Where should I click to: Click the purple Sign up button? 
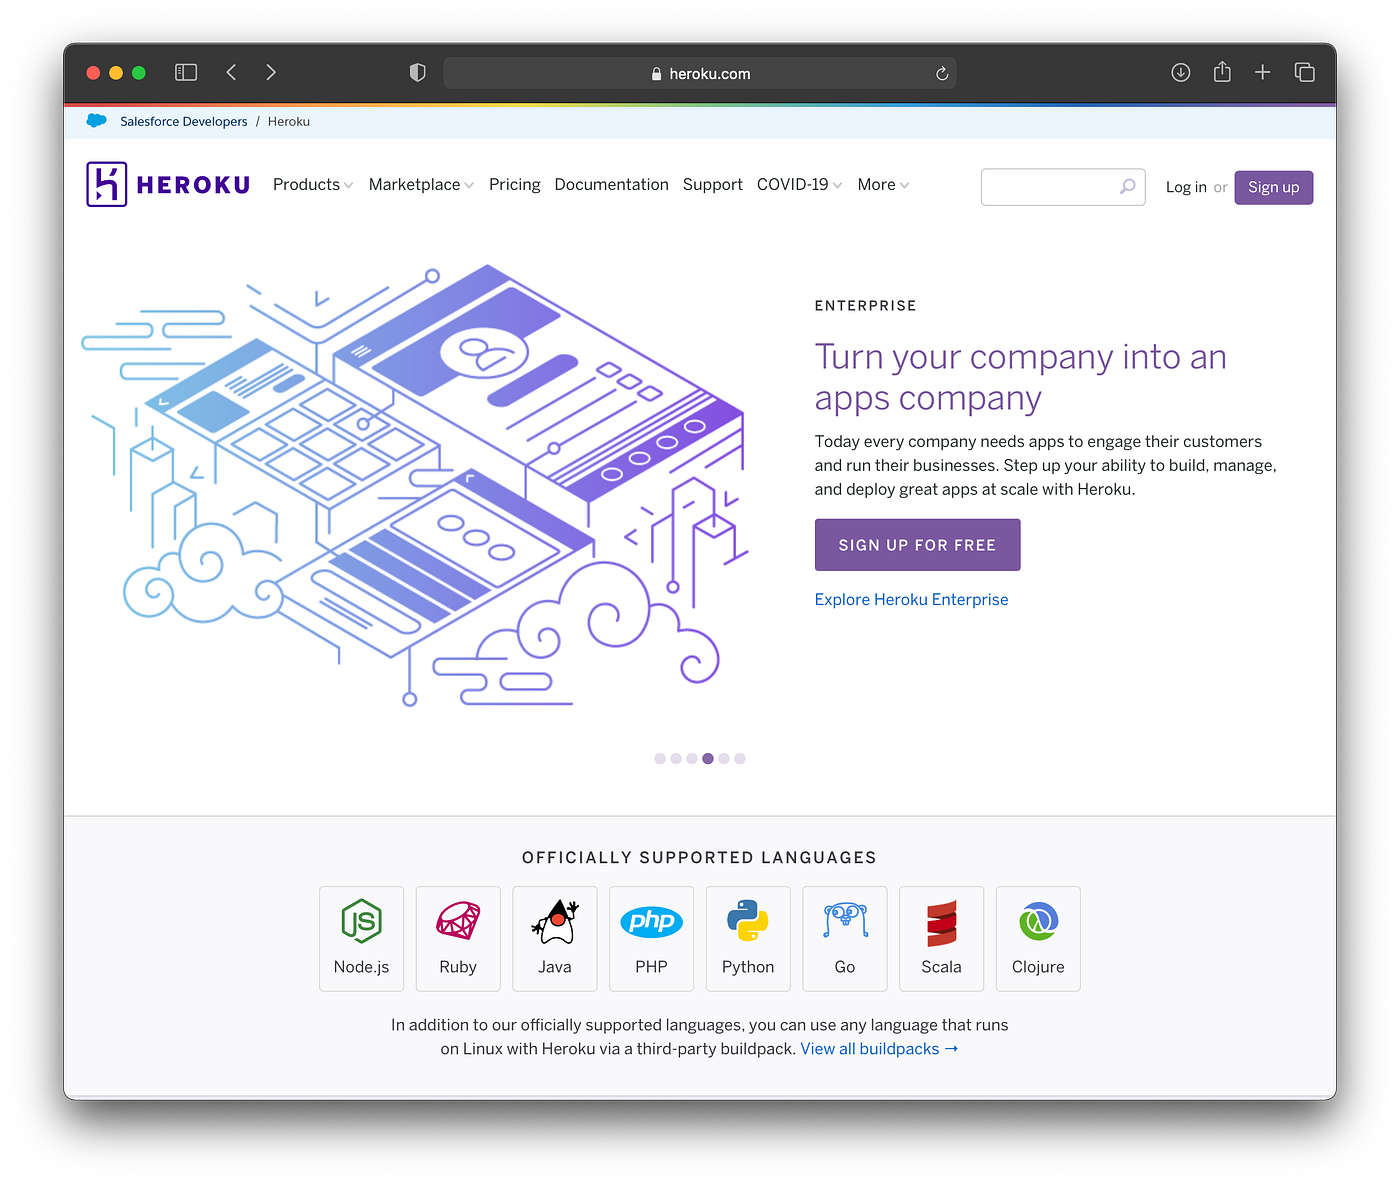[1274, 188]
